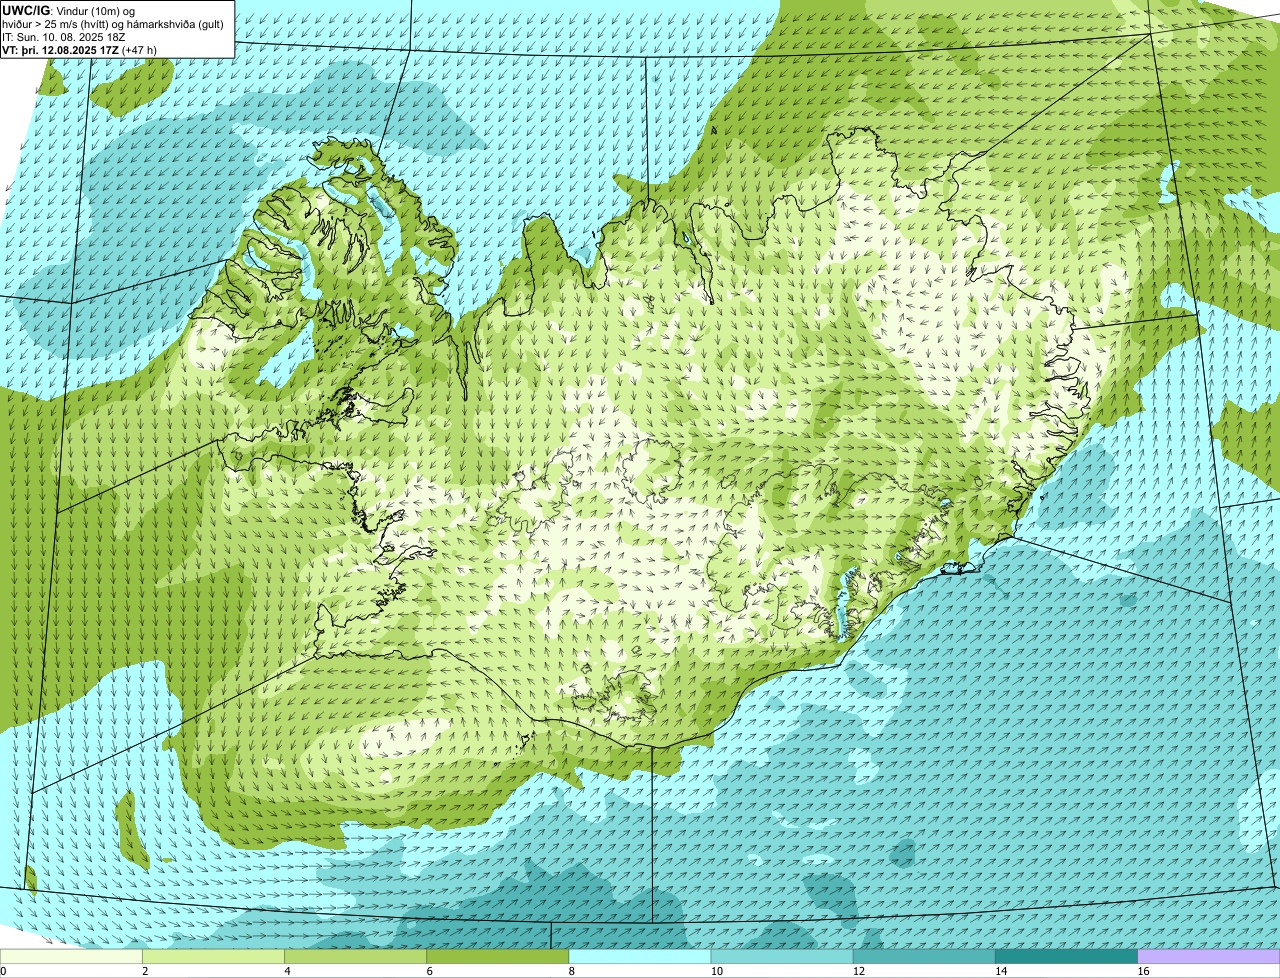
Task: Click the initial time 'IT: Sun. 10. 08. 2025 18Z'
Action: [x=64, y=36]
